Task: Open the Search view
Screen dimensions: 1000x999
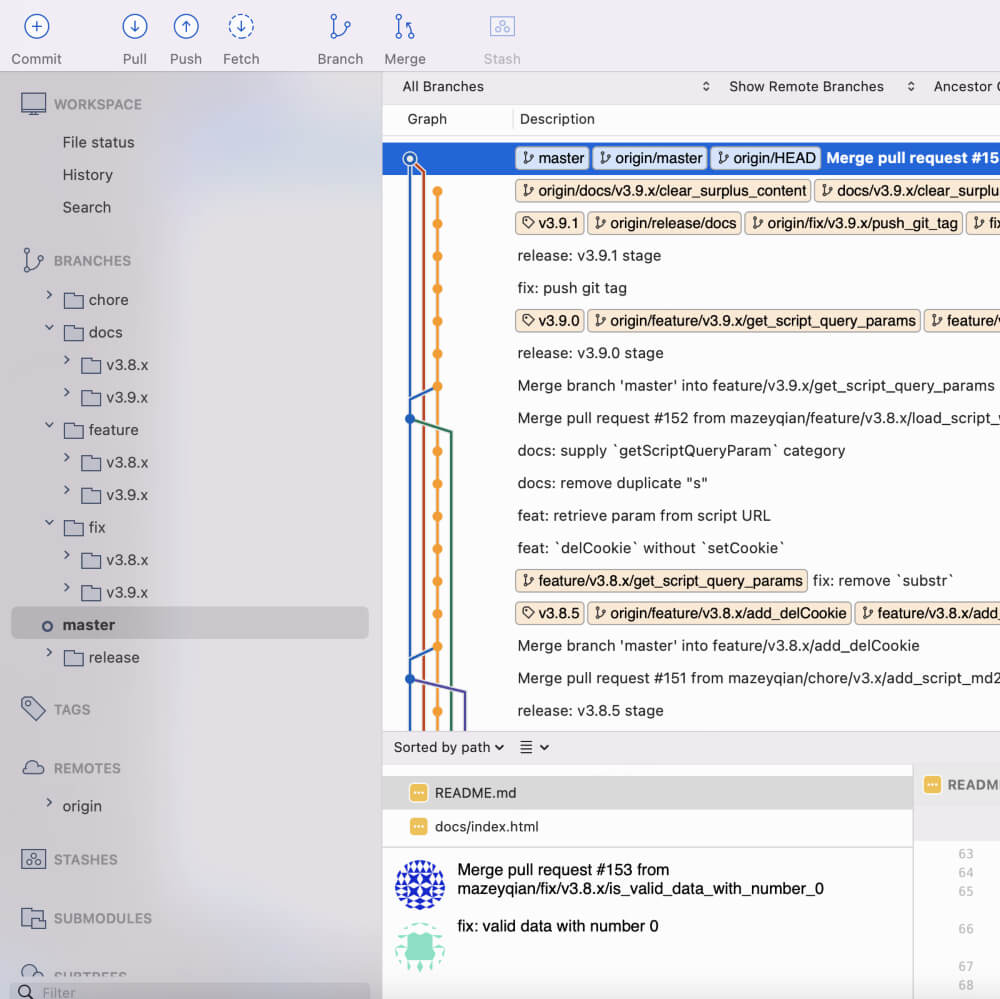Action: 86,207
